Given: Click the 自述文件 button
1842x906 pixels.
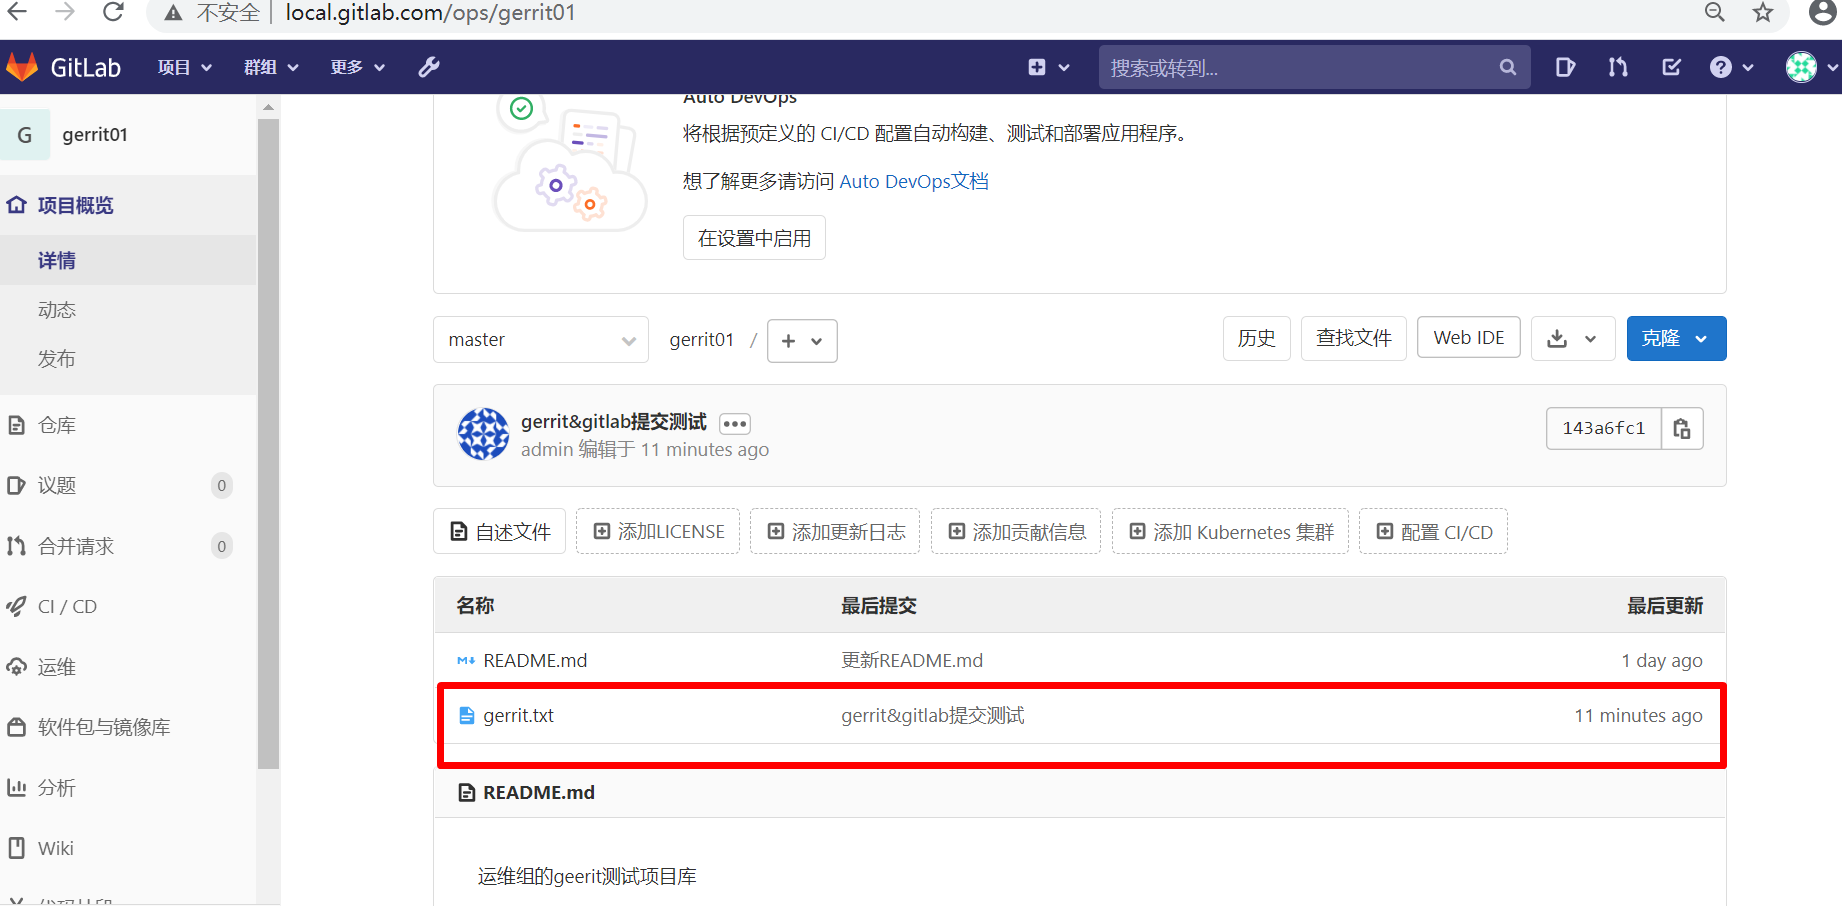Looking at the screenshot, I should [500, 531].
